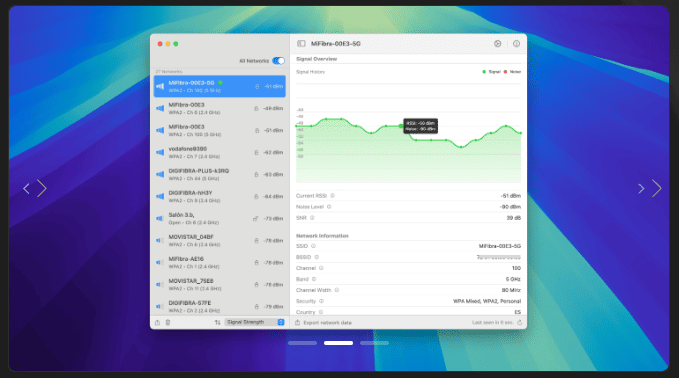
Task: Click the Network Information heading
Action: click(x=322, y=236)
